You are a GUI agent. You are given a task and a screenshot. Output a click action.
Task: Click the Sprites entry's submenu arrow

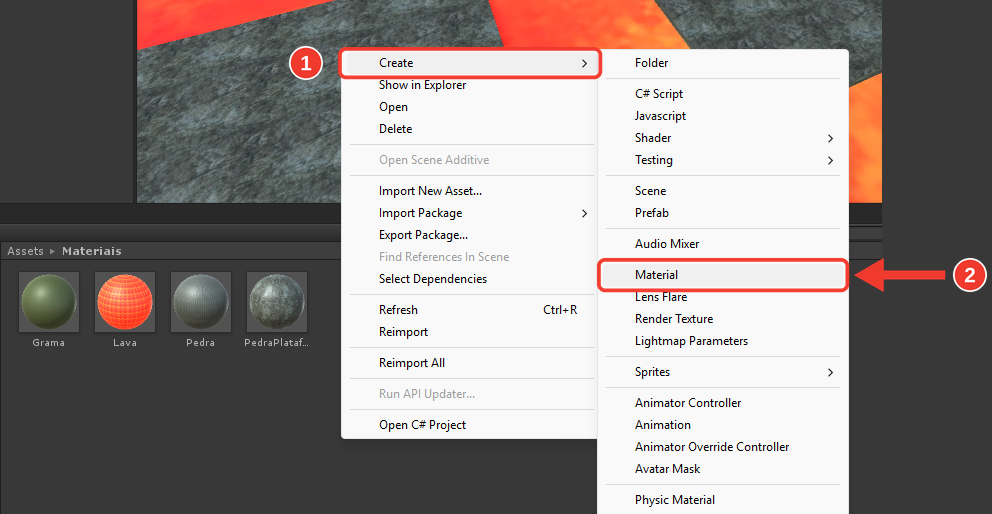pos(830,372)
